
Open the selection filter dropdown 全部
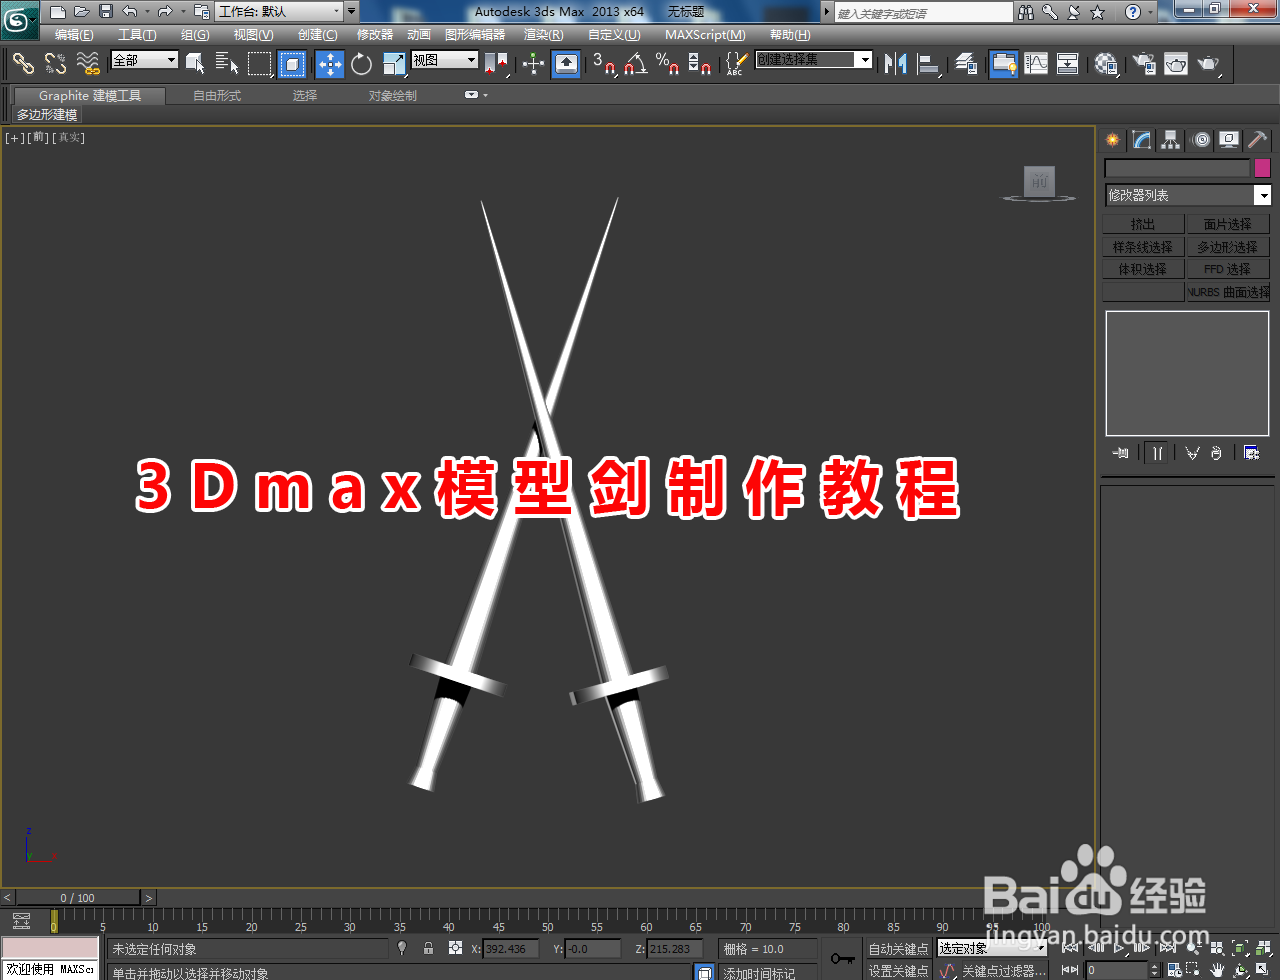[144, 60]
